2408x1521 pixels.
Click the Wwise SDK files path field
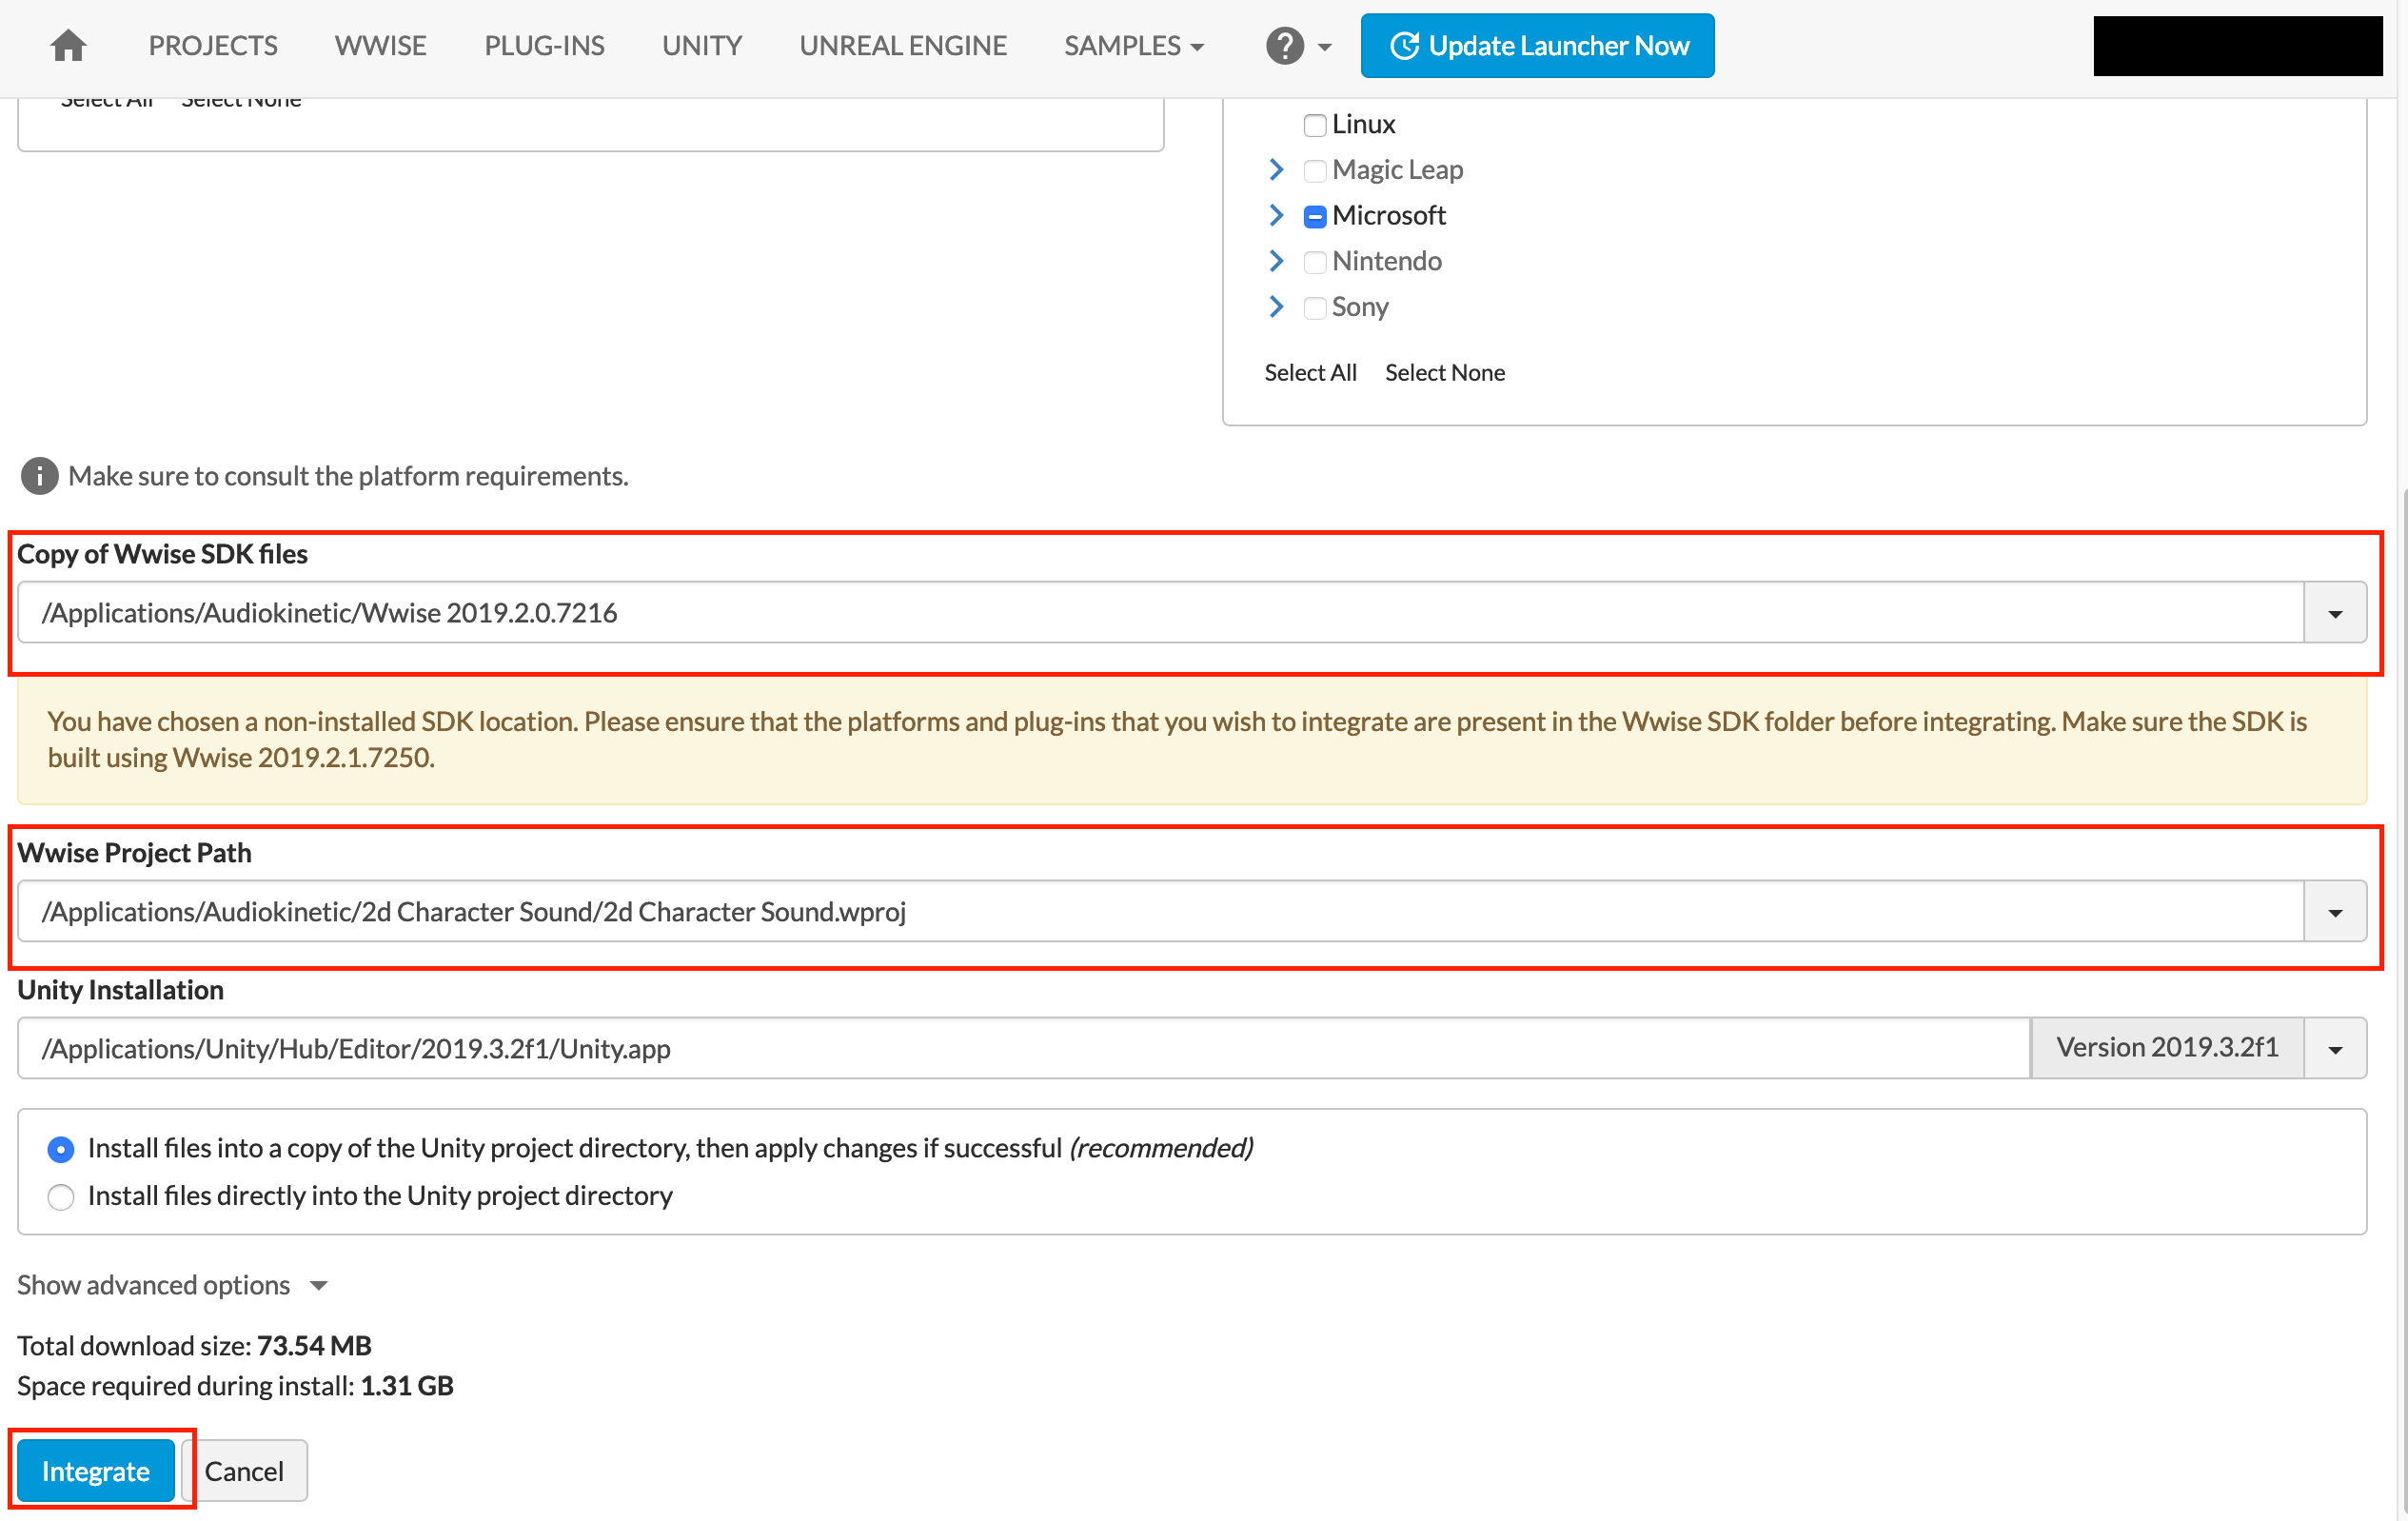pyautogui.click(x=1160, y=613)
